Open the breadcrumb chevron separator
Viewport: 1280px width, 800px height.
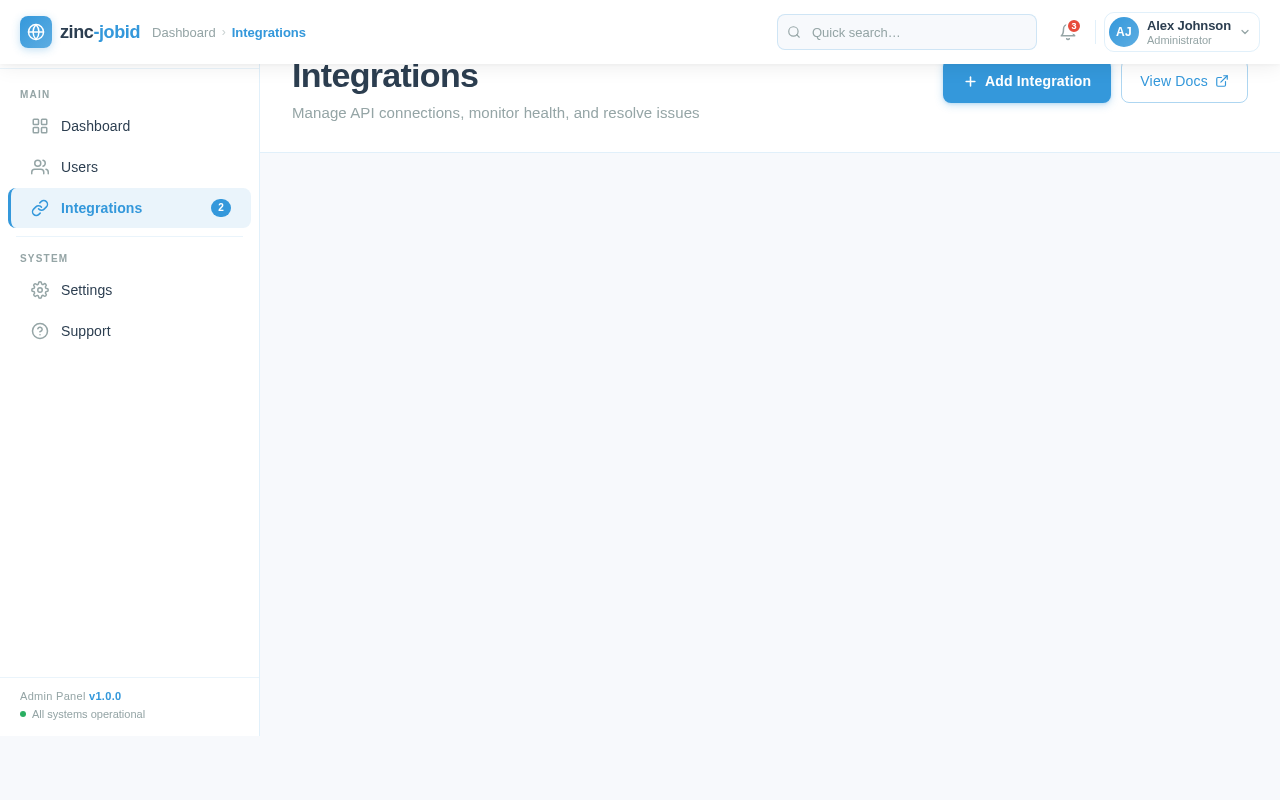click(x=224, y=32)
